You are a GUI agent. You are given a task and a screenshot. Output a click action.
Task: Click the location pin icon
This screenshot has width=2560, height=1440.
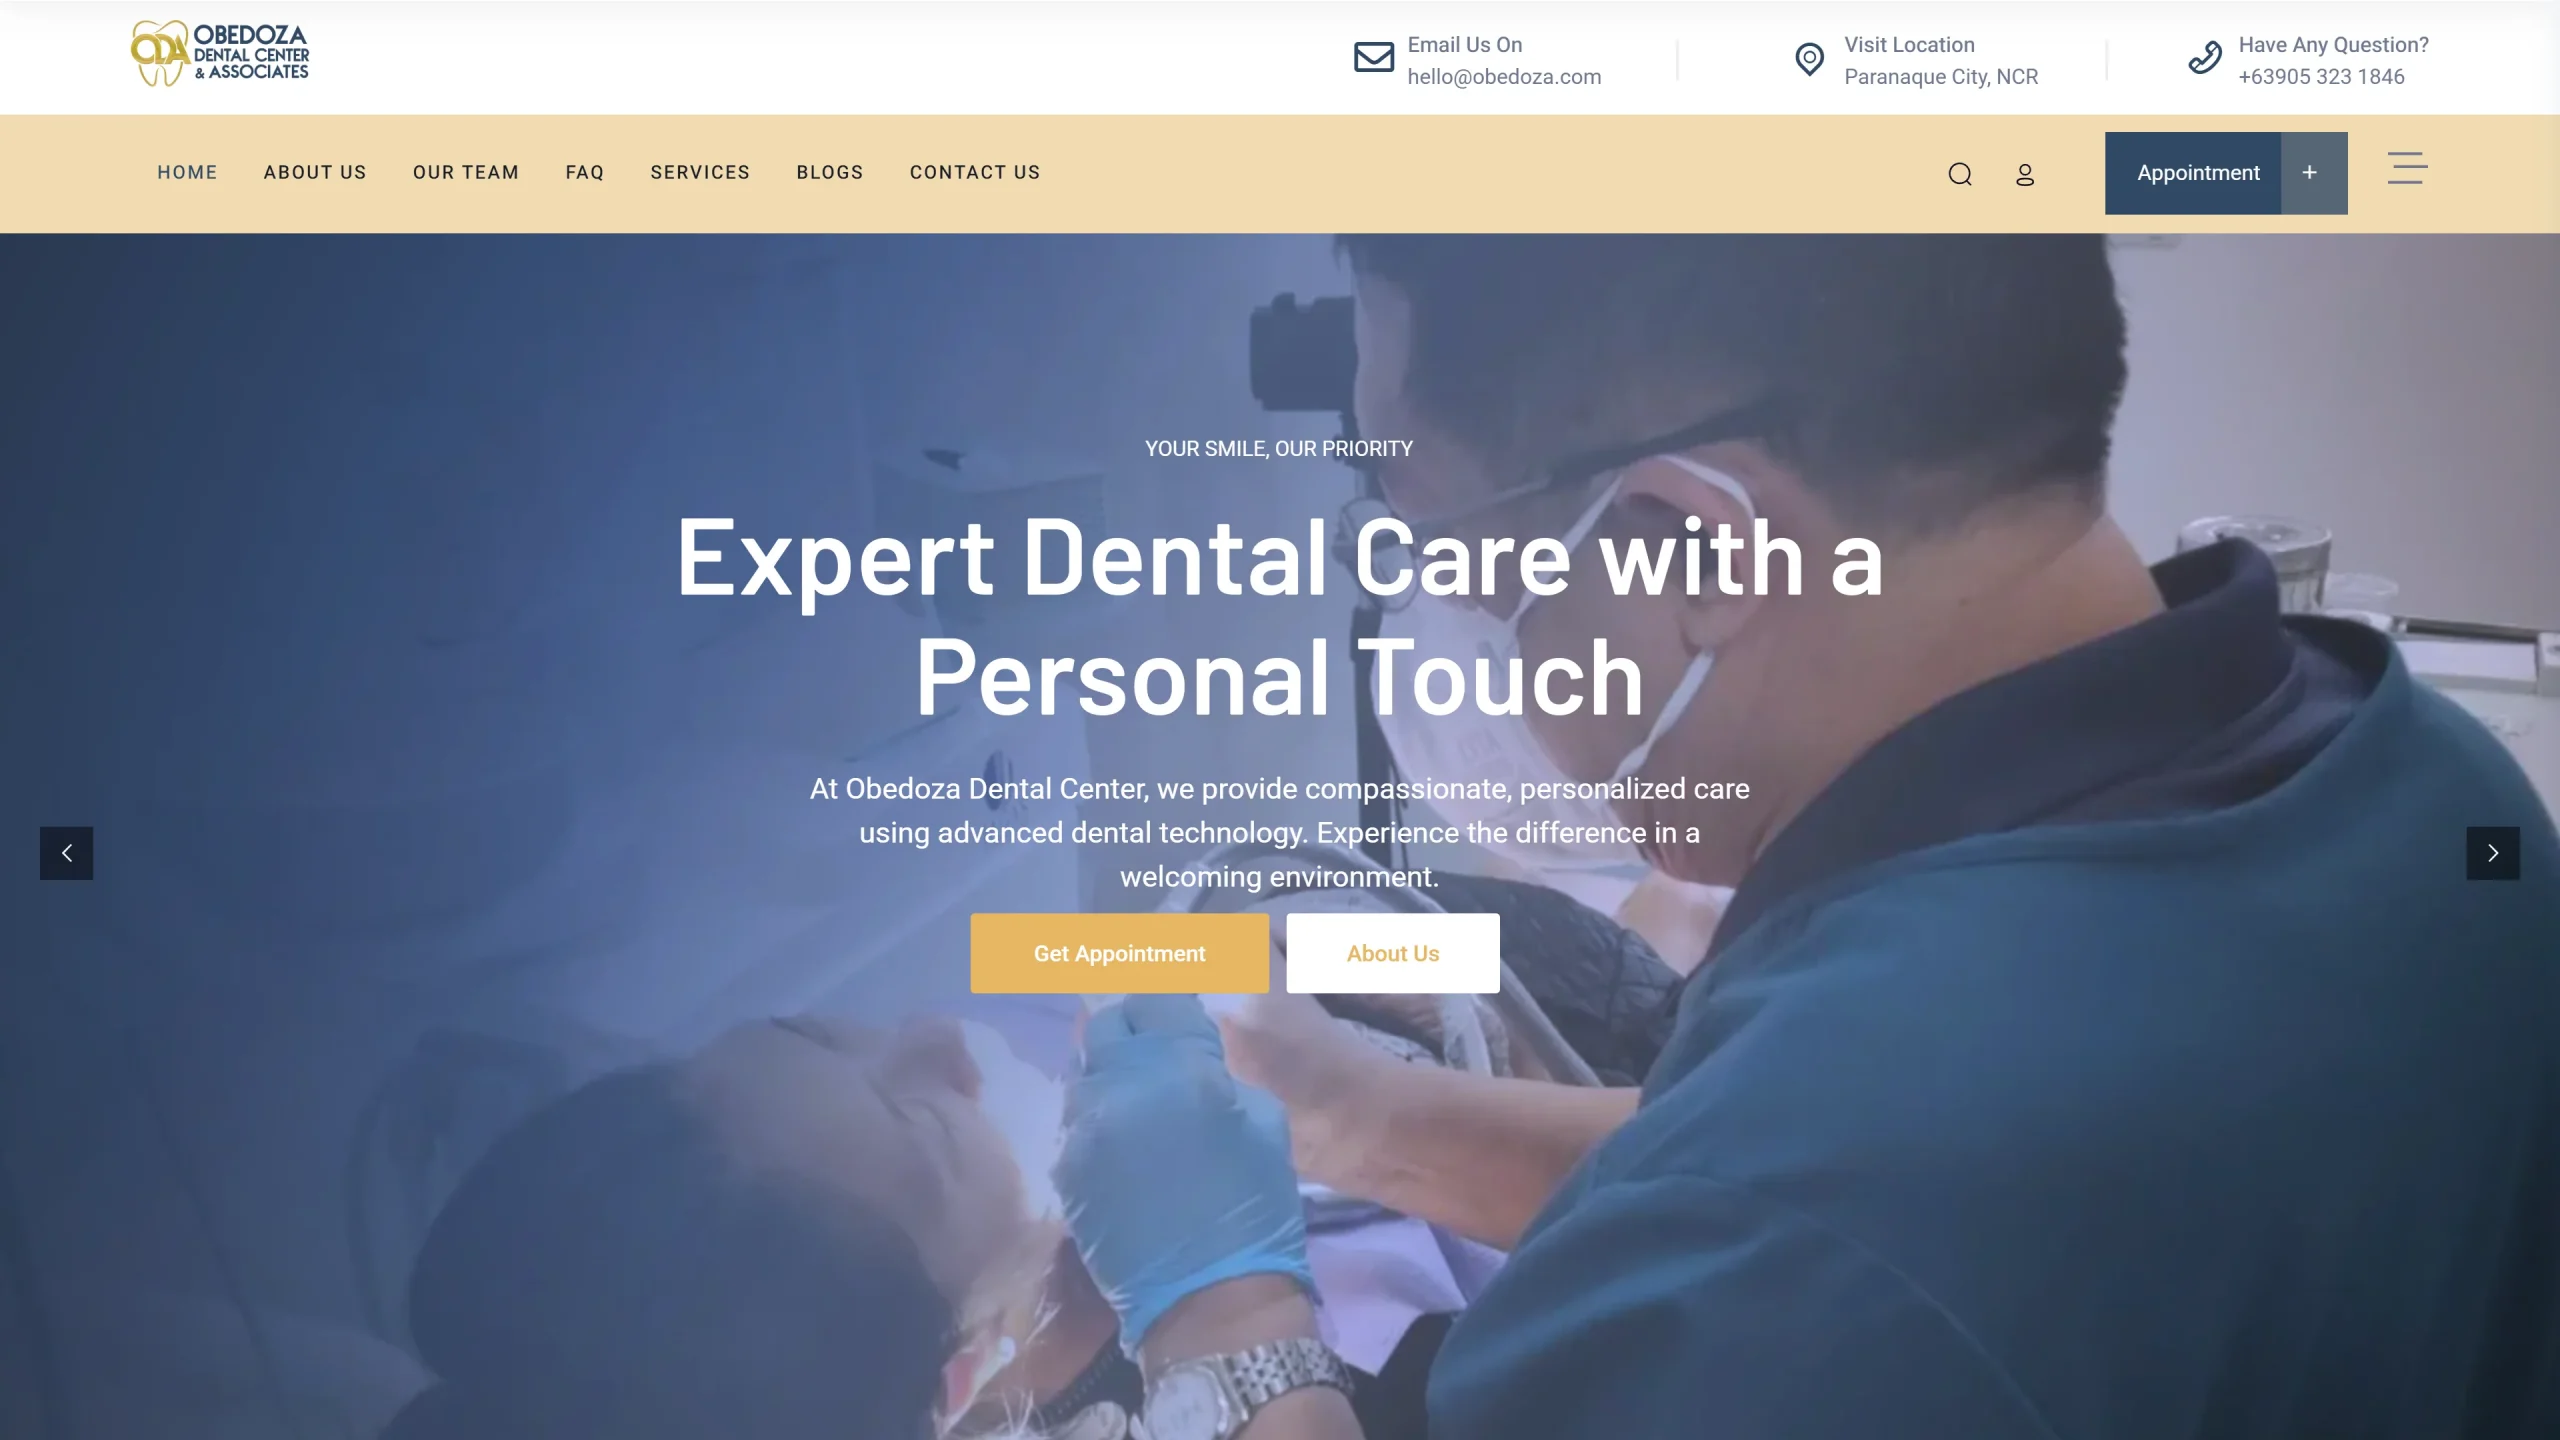(1809, 60)
